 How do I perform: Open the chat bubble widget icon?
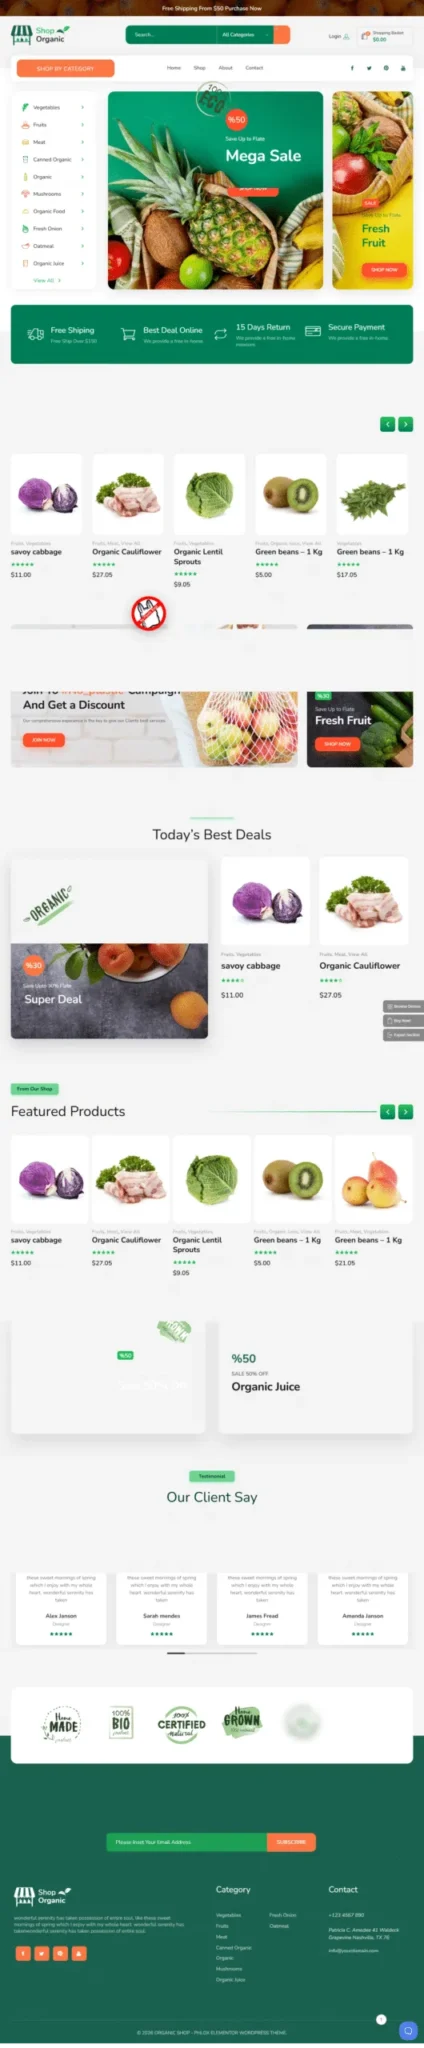pos(407,2030)
